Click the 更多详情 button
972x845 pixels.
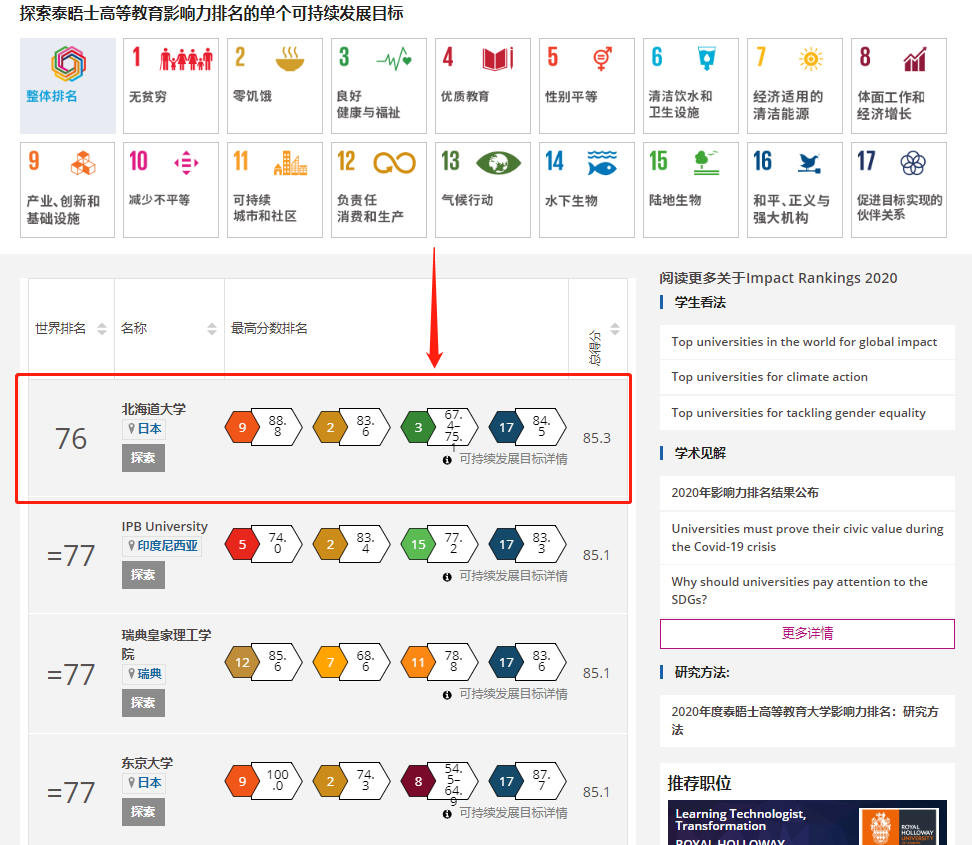pyautogui.click(x=807, y=633)
